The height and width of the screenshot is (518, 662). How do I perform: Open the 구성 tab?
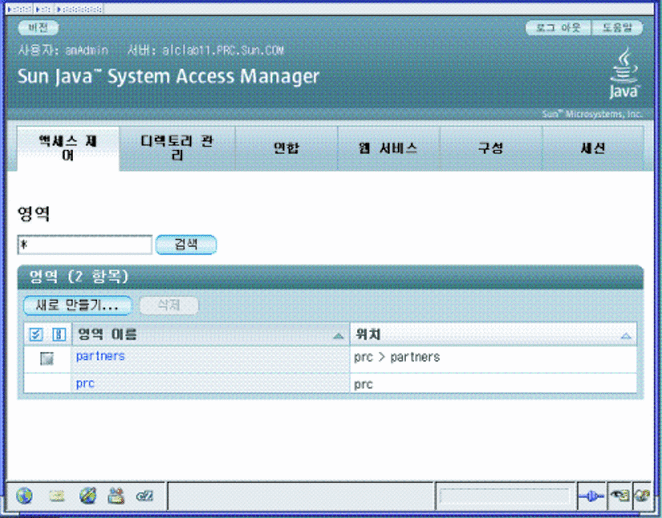pyautogui.click(x=491, y=148)
